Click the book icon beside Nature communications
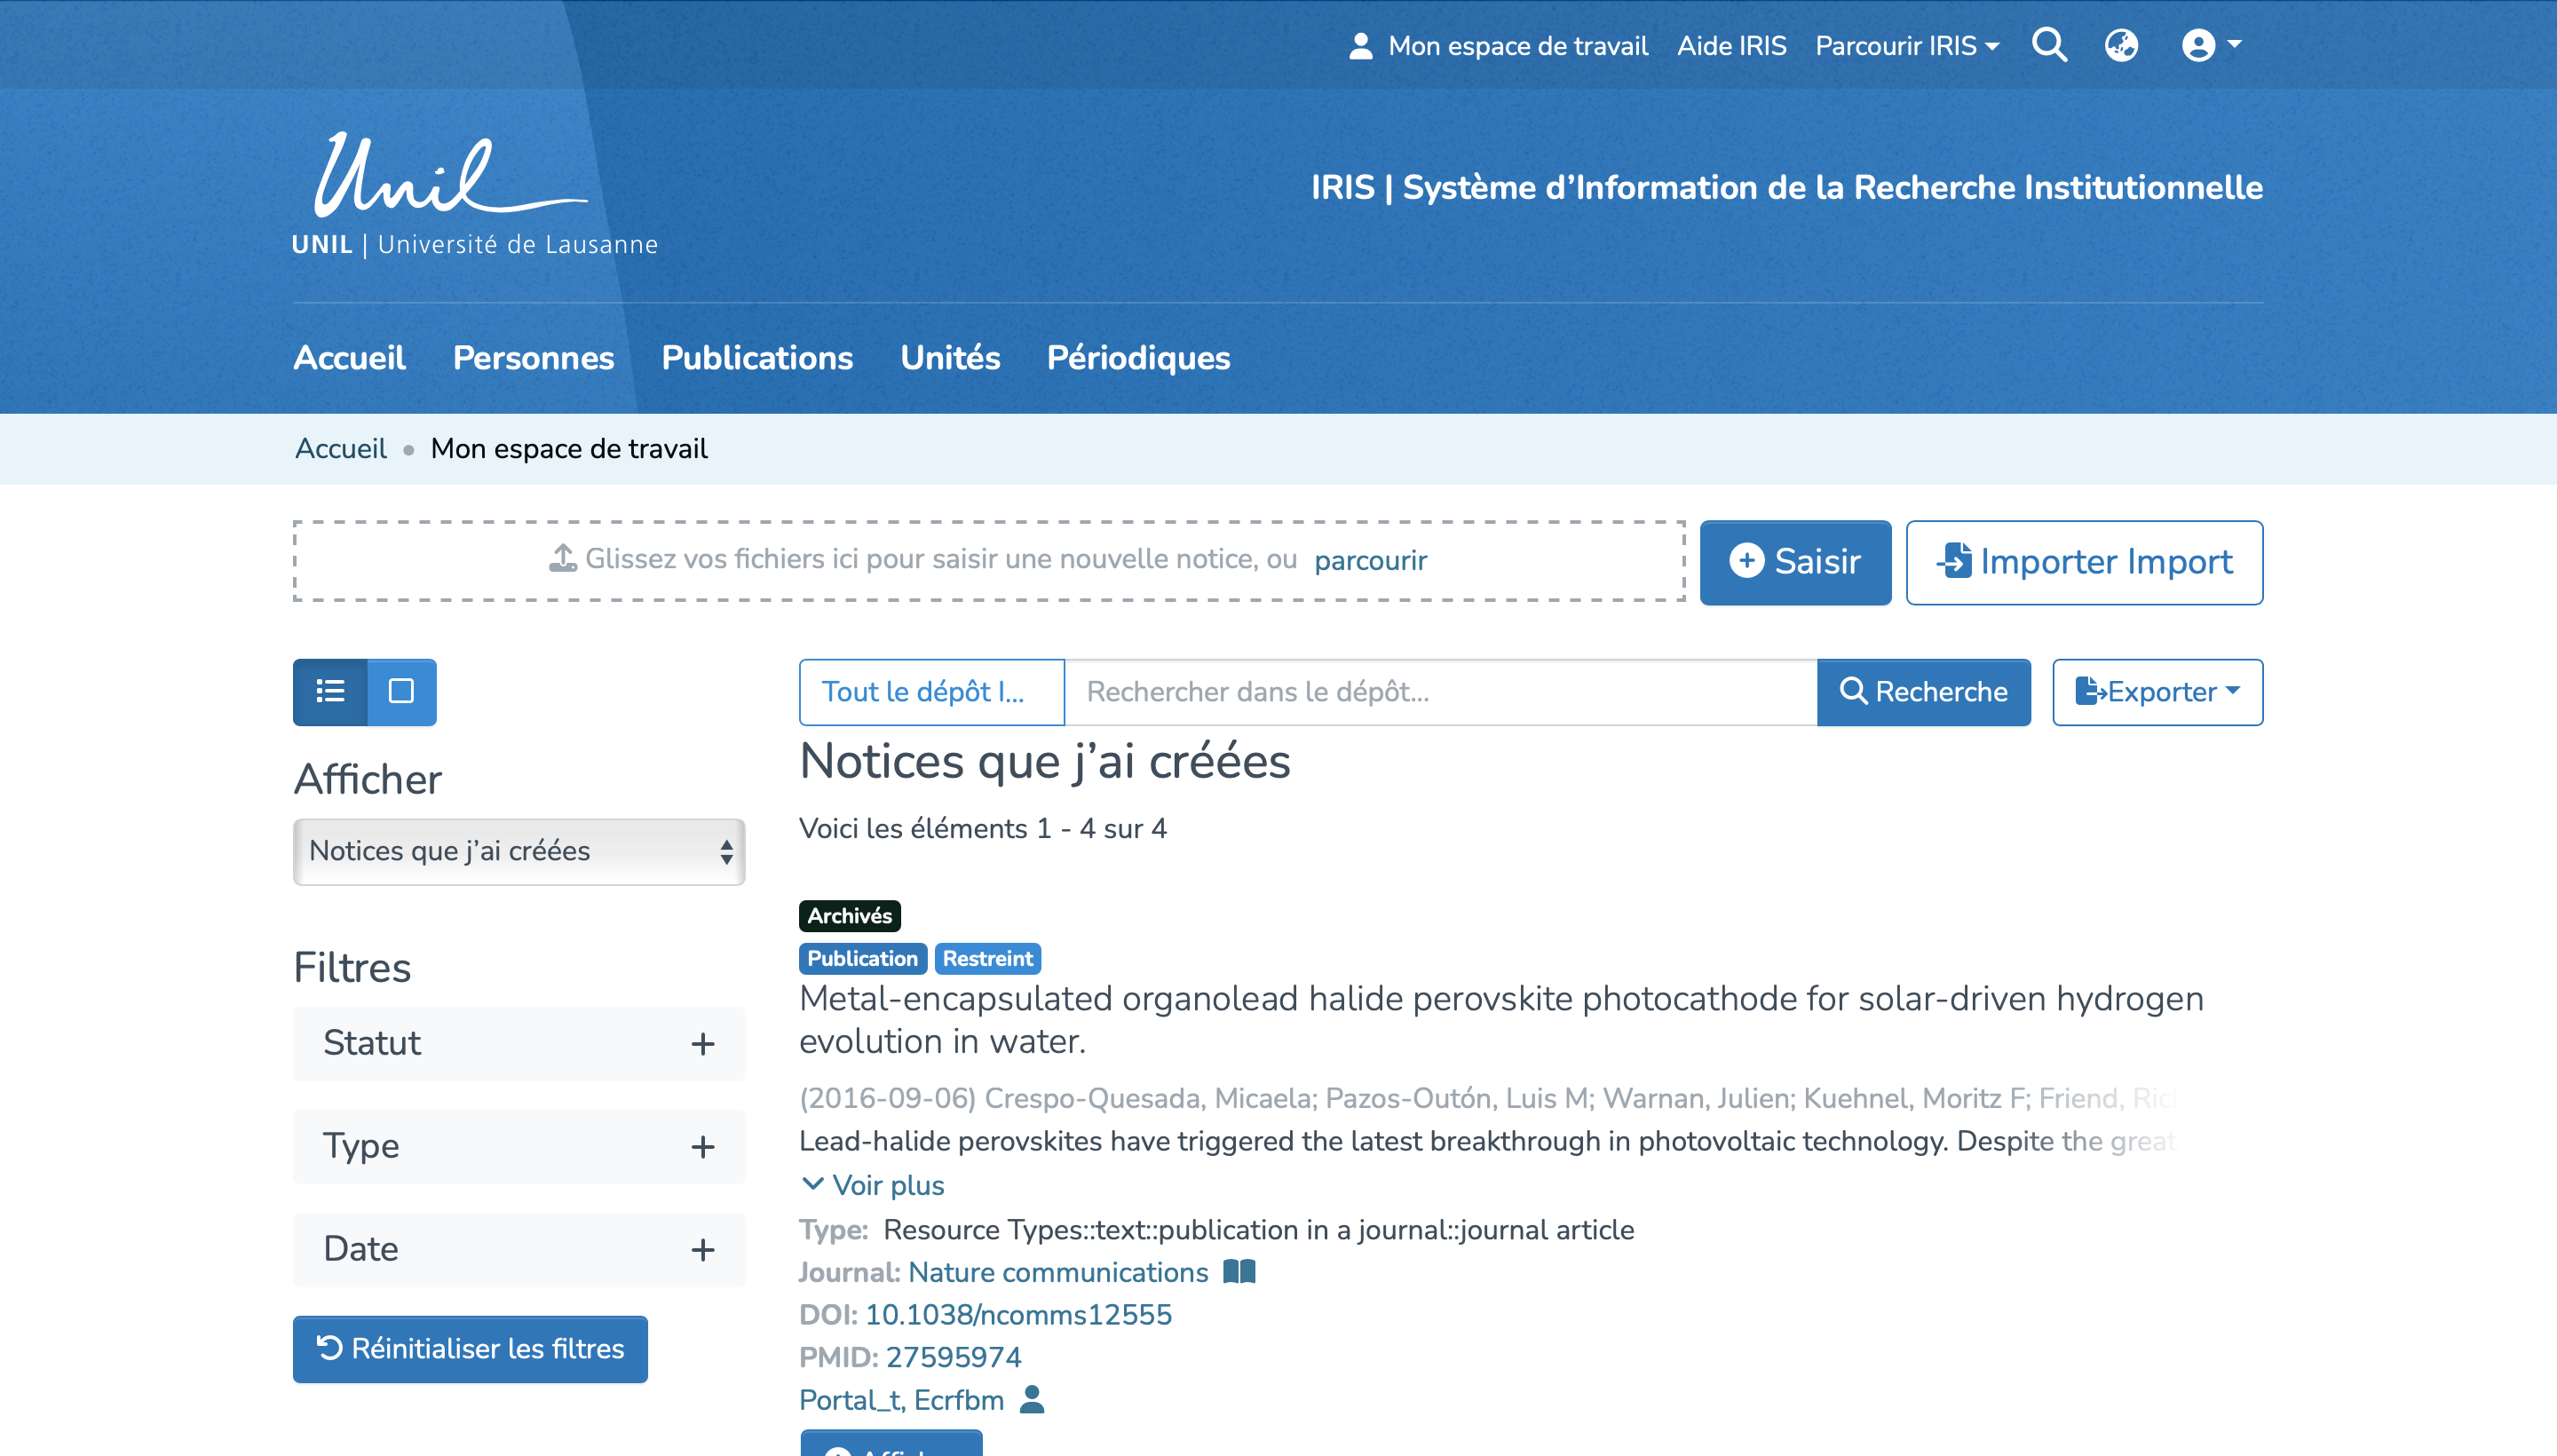This screenshot has width=2557, height=1456. (x=1239, y=1271)
